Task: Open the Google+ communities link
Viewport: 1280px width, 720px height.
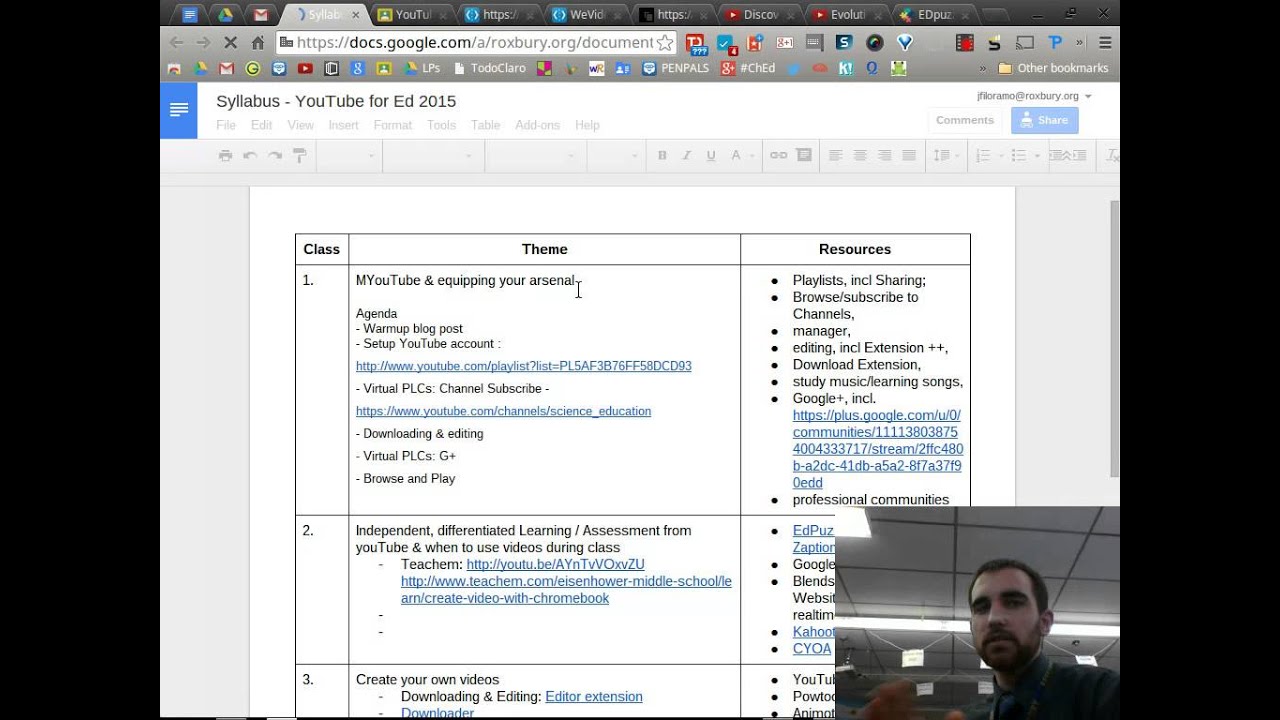Action: [x=877, y=449]
